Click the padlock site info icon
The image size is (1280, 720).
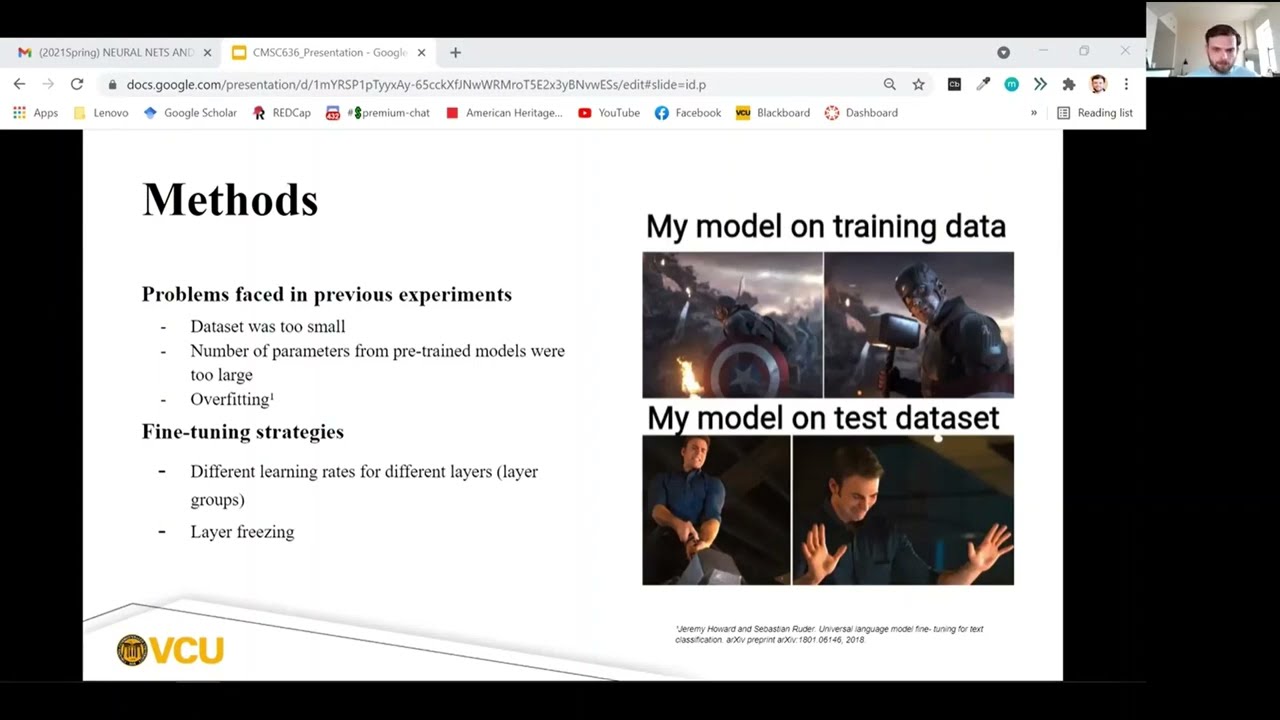[x=112, y=85]
